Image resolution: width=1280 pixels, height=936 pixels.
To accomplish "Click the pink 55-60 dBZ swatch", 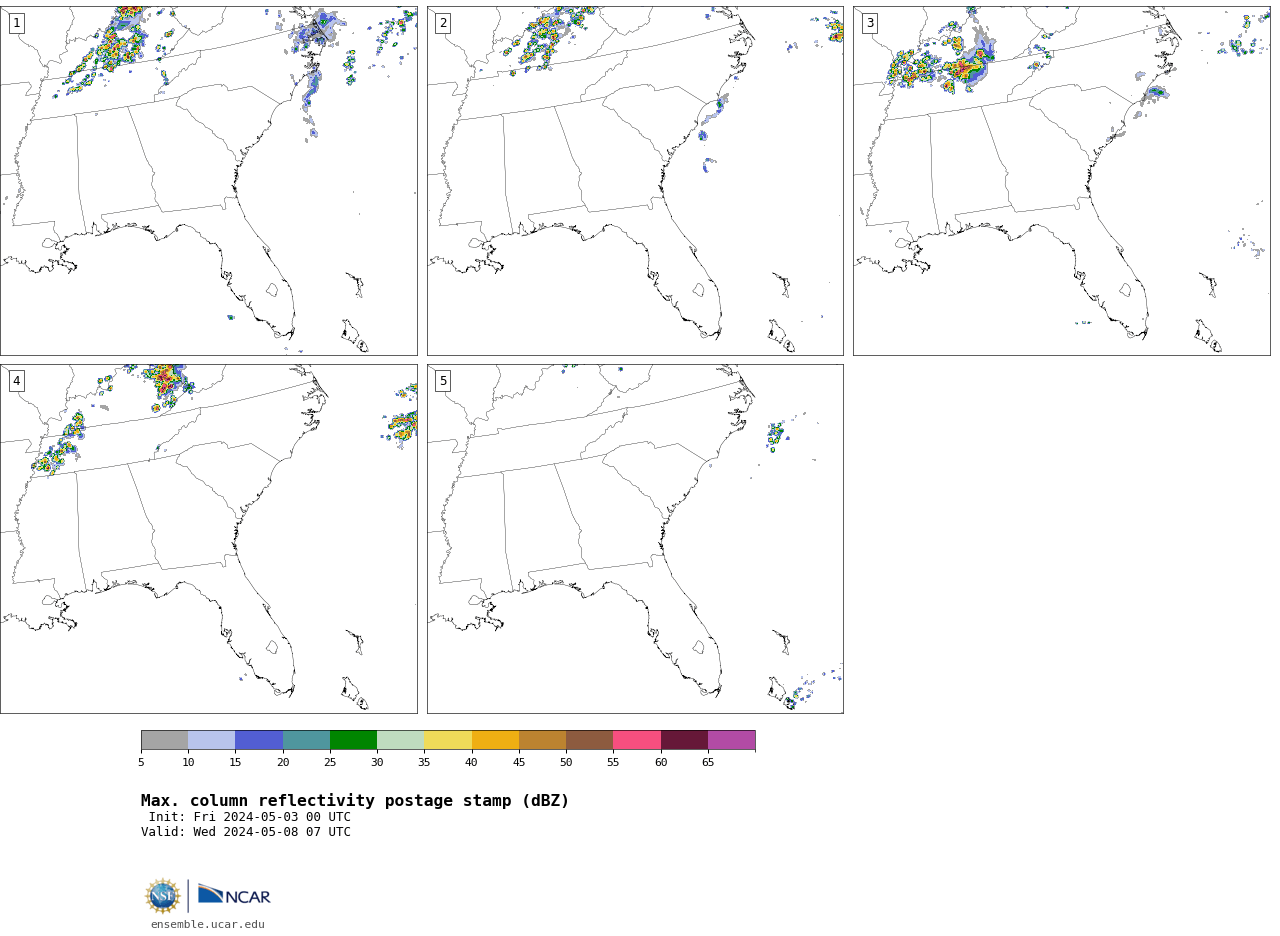I will (637, 740).
